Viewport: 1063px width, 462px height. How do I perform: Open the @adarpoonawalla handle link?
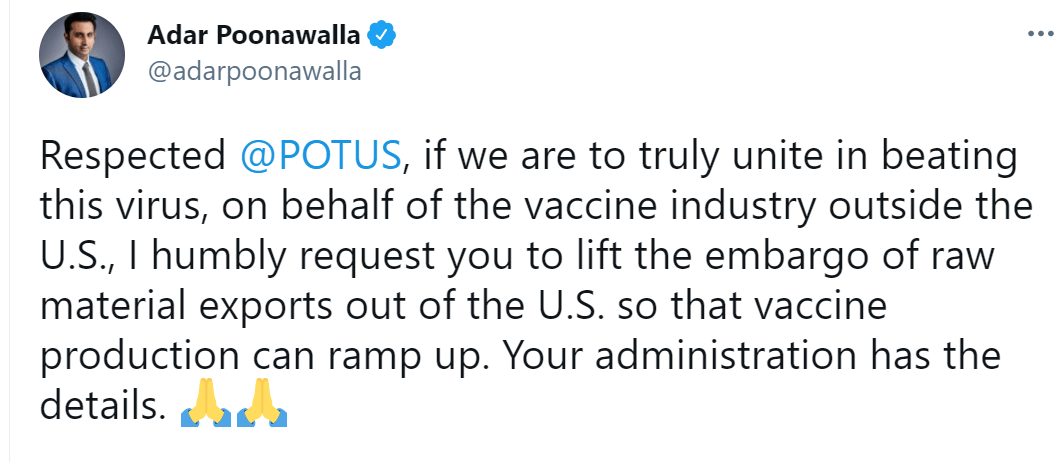pyautogui.click(x=254, y=71)
